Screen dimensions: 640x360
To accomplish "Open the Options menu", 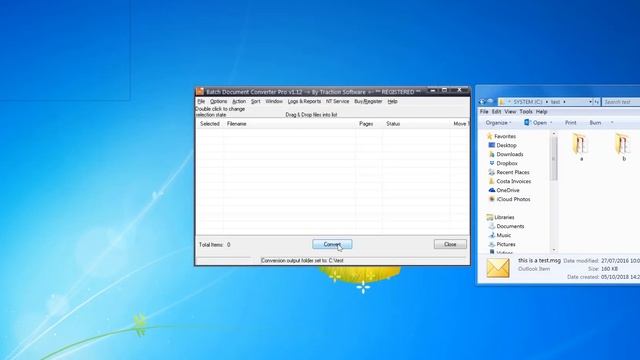I will click(218, 101).
